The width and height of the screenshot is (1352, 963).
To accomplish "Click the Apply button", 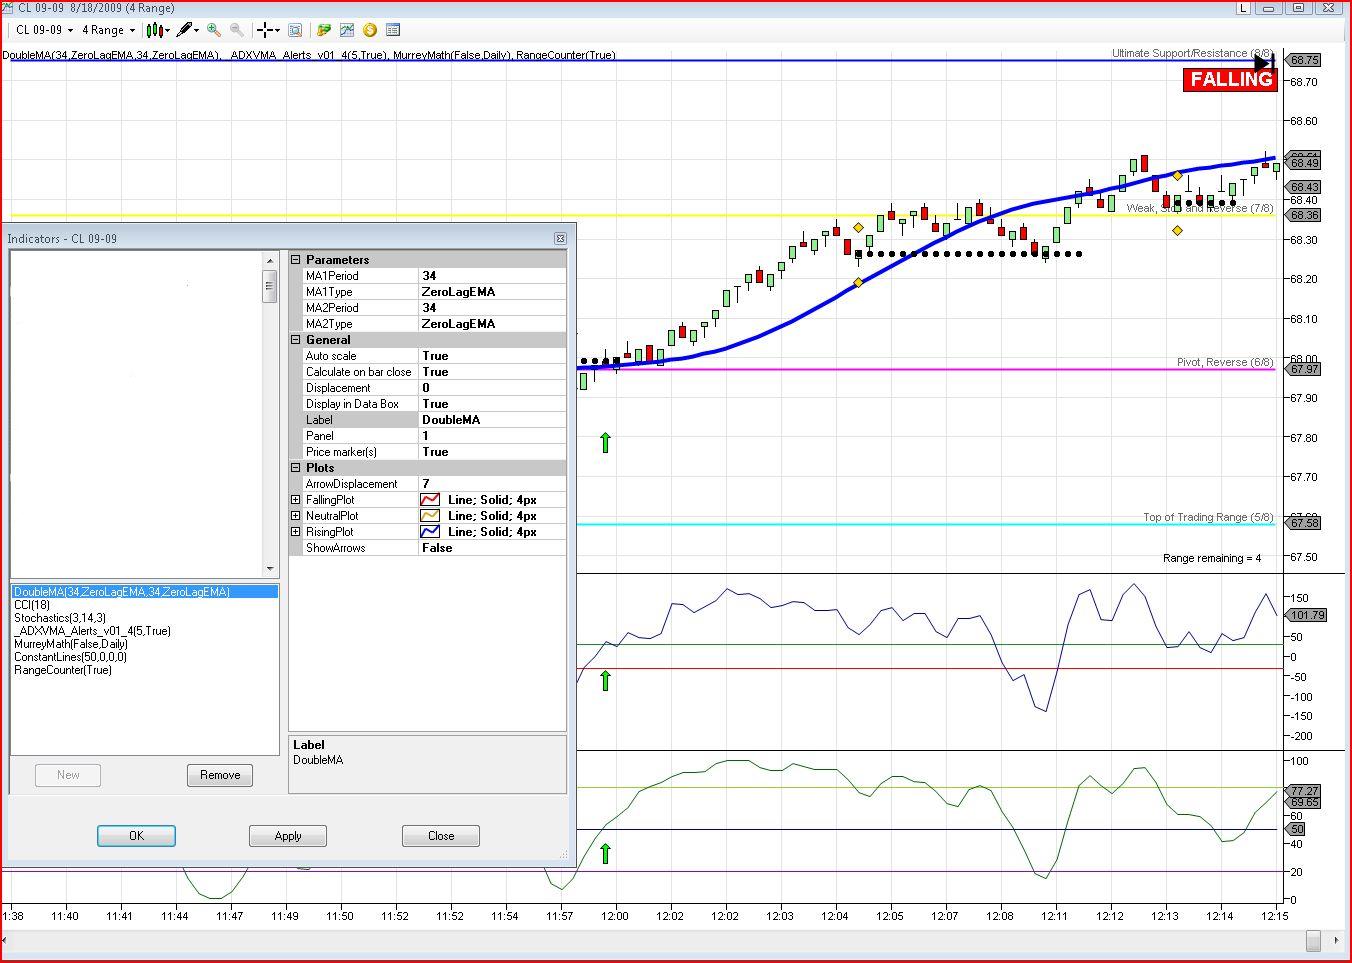I will coord(288,836).
